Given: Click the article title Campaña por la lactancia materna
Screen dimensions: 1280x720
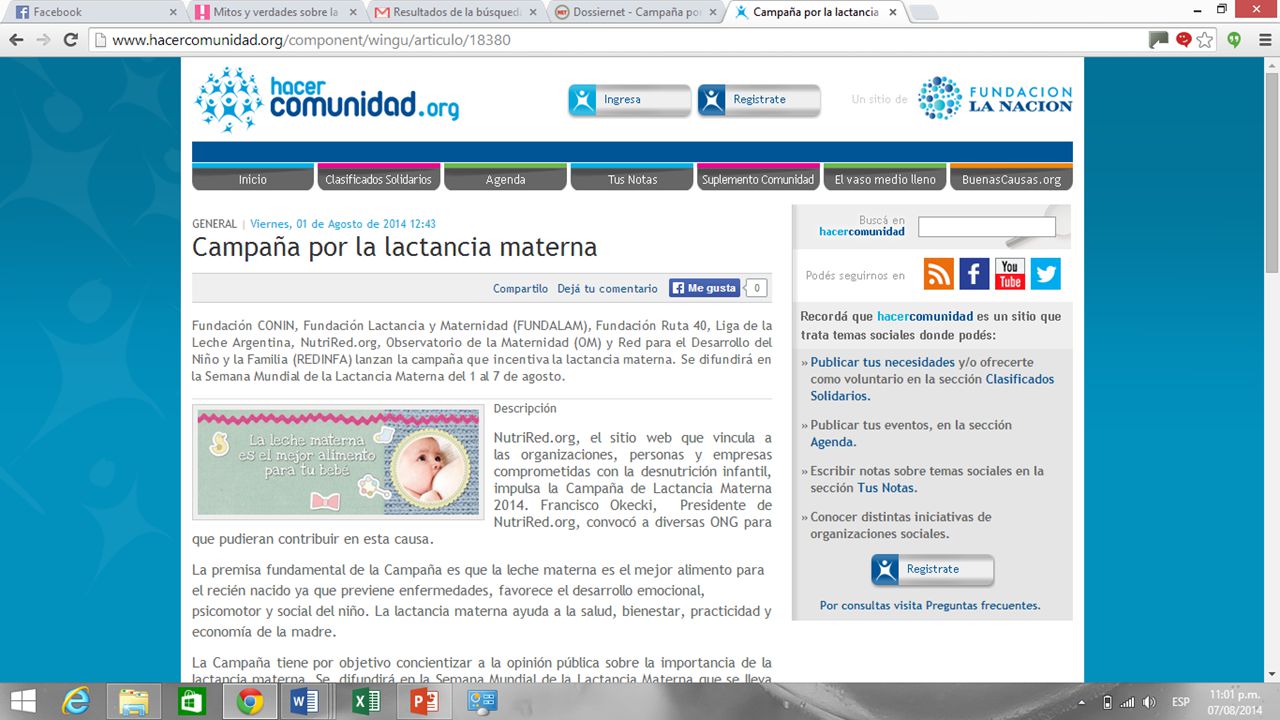Looking at the screenshot, I should pyautogui.click(x=394, y=248).
